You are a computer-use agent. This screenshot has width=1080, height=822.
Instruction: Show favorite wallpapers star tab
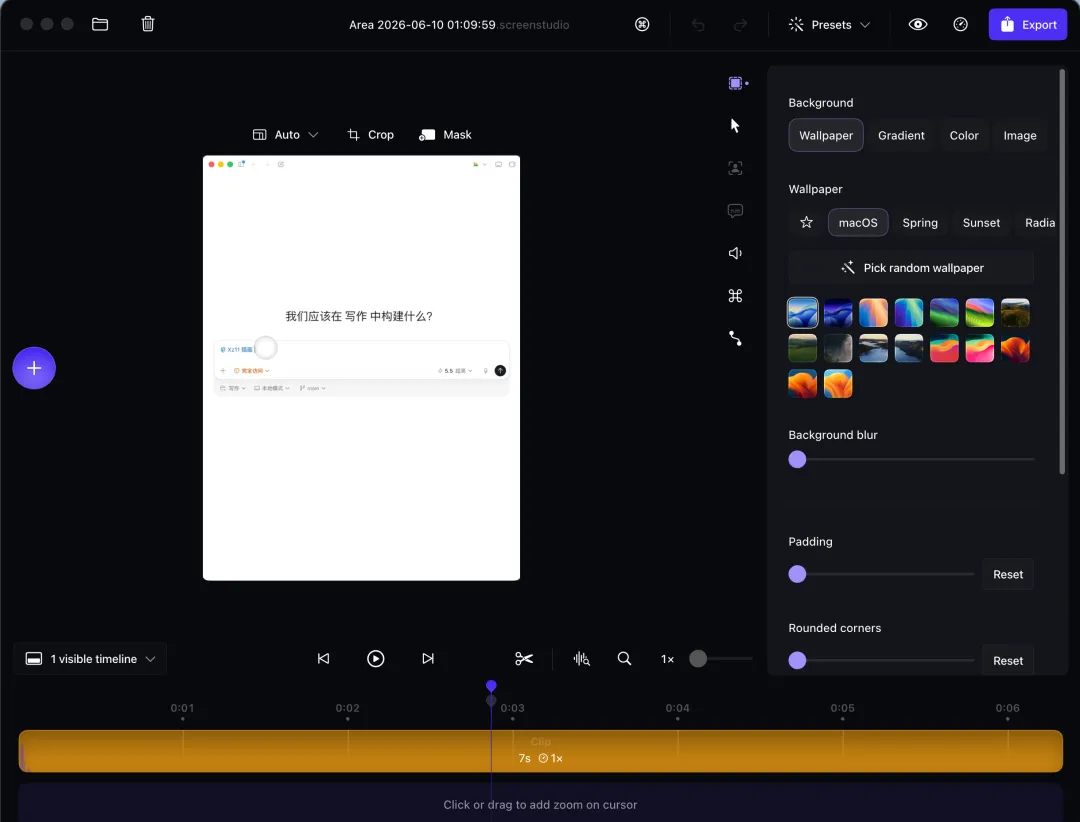pos(806,223)
